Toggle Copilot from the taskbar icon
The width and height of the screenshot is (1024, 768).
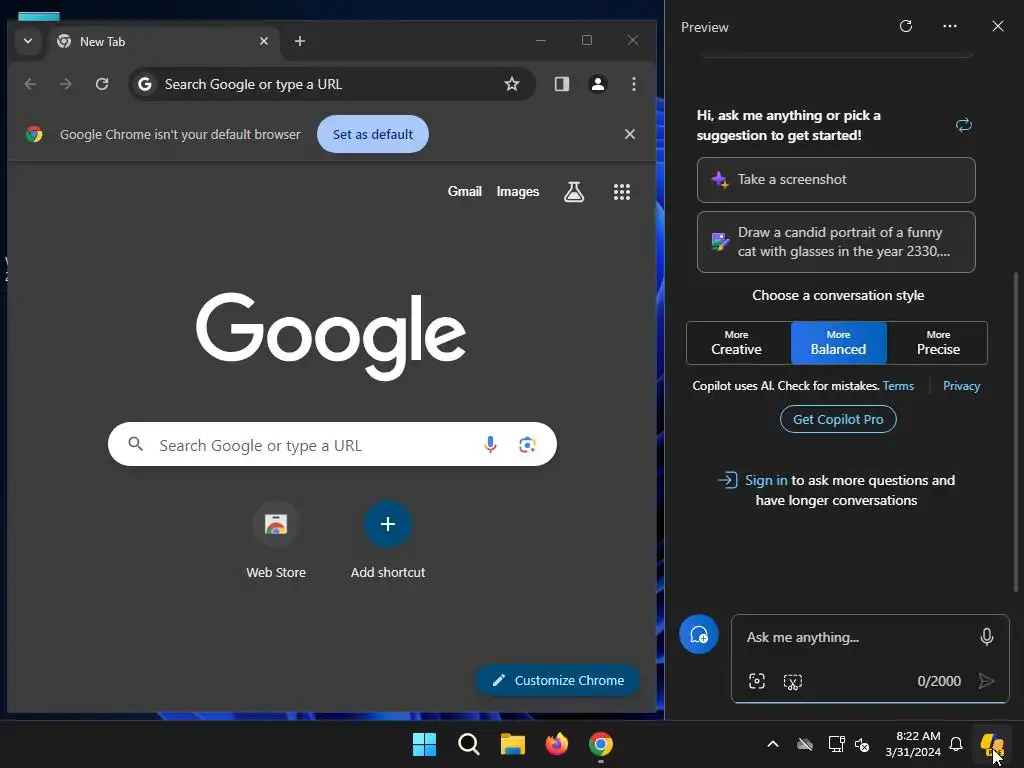click(992, 744)
